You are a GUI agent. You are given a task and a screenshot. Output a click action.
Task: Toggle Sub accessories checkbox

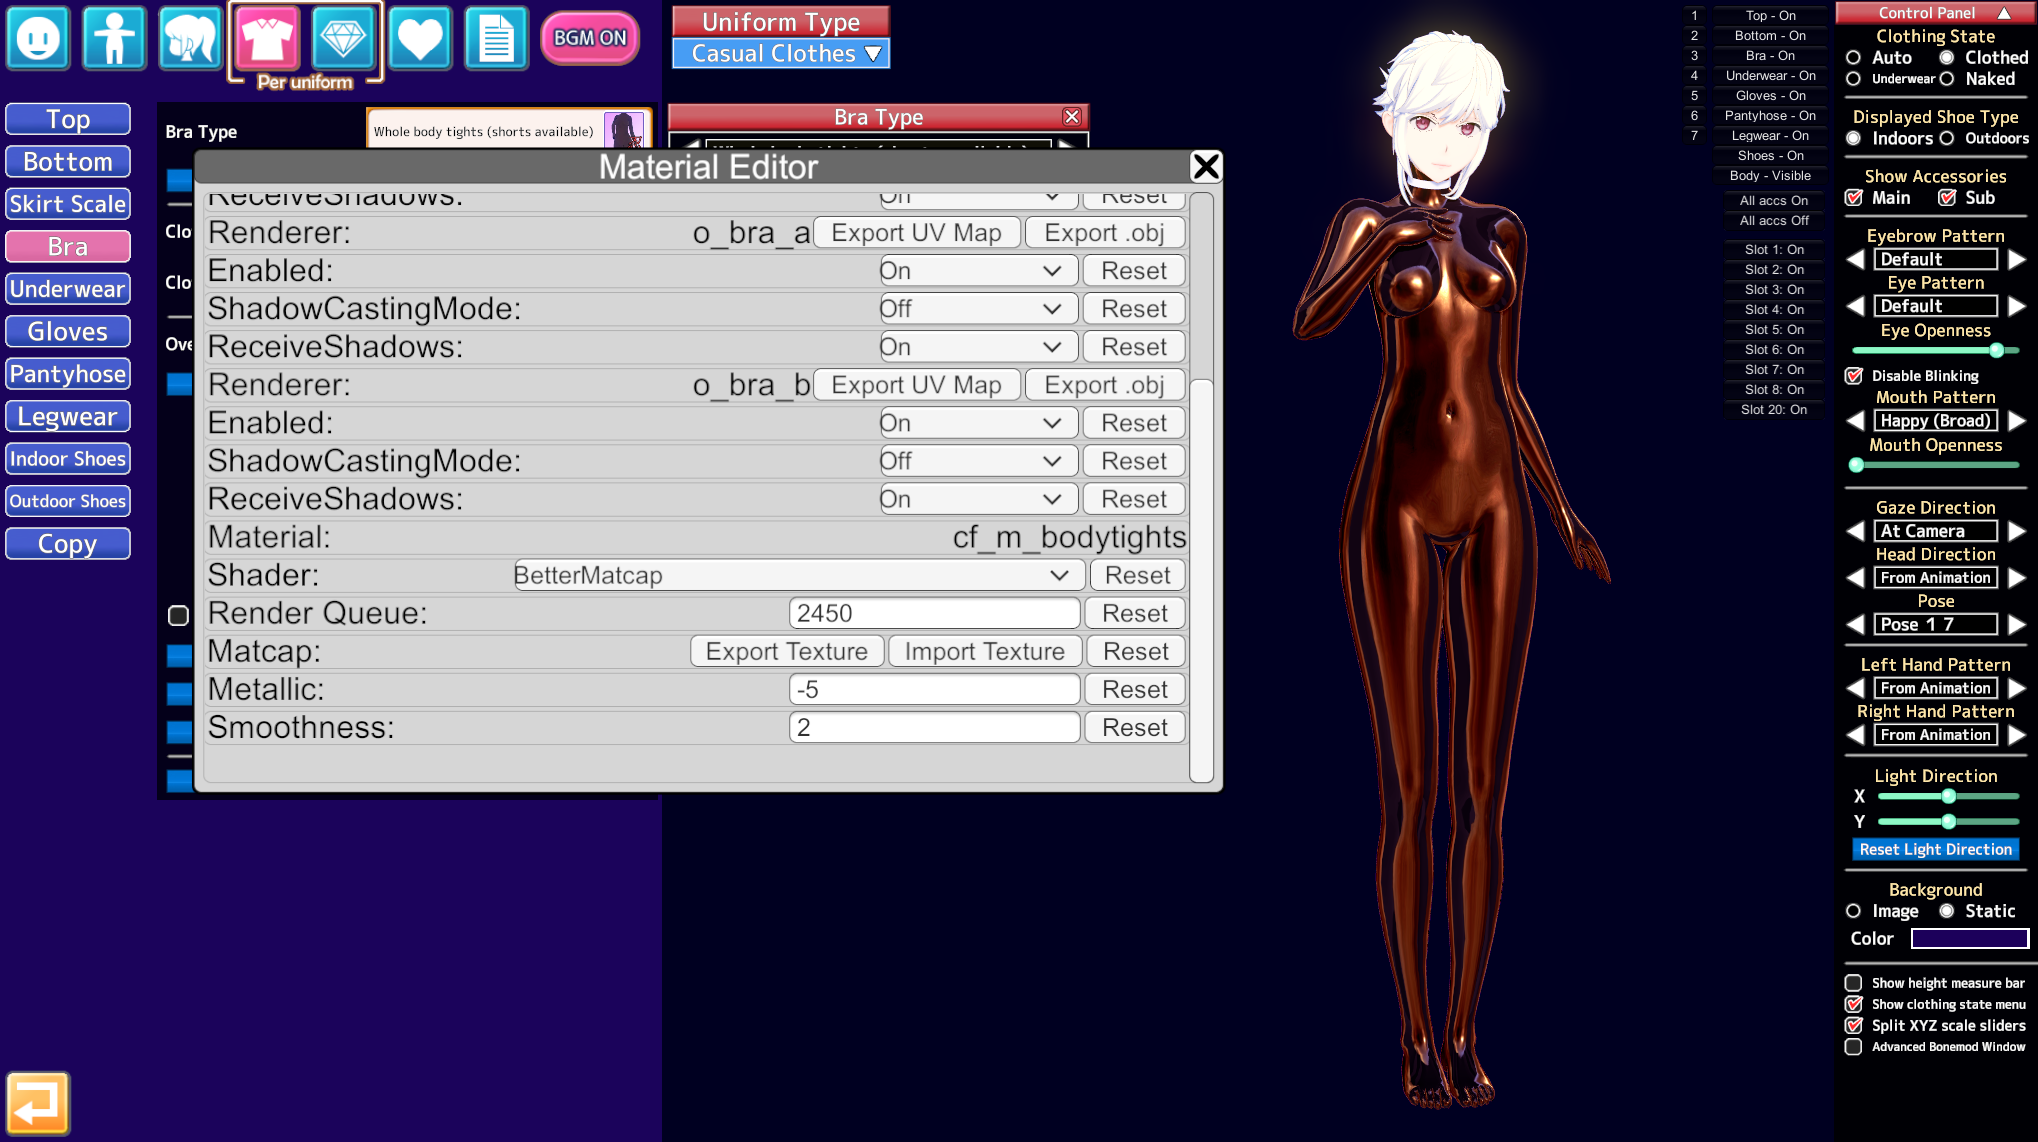[1947, 198]
